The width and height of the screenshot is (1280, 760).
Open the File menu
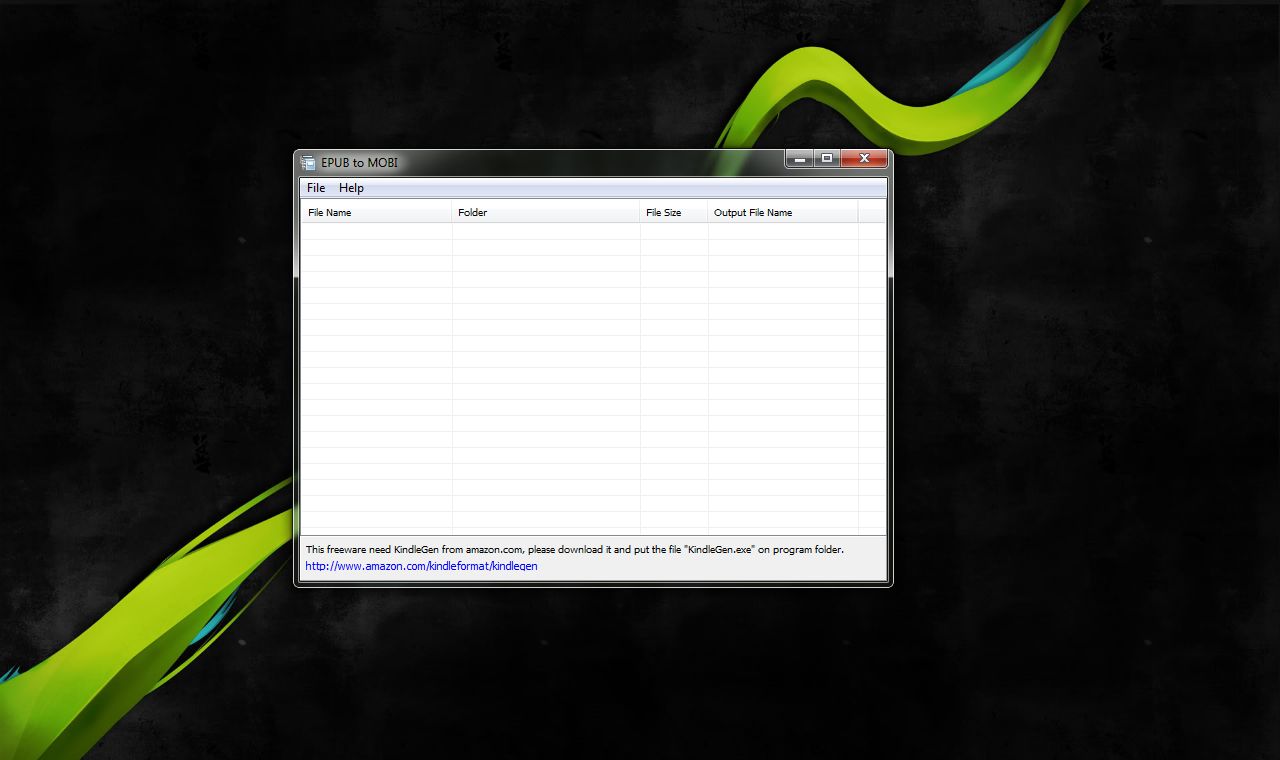(316, 188)
